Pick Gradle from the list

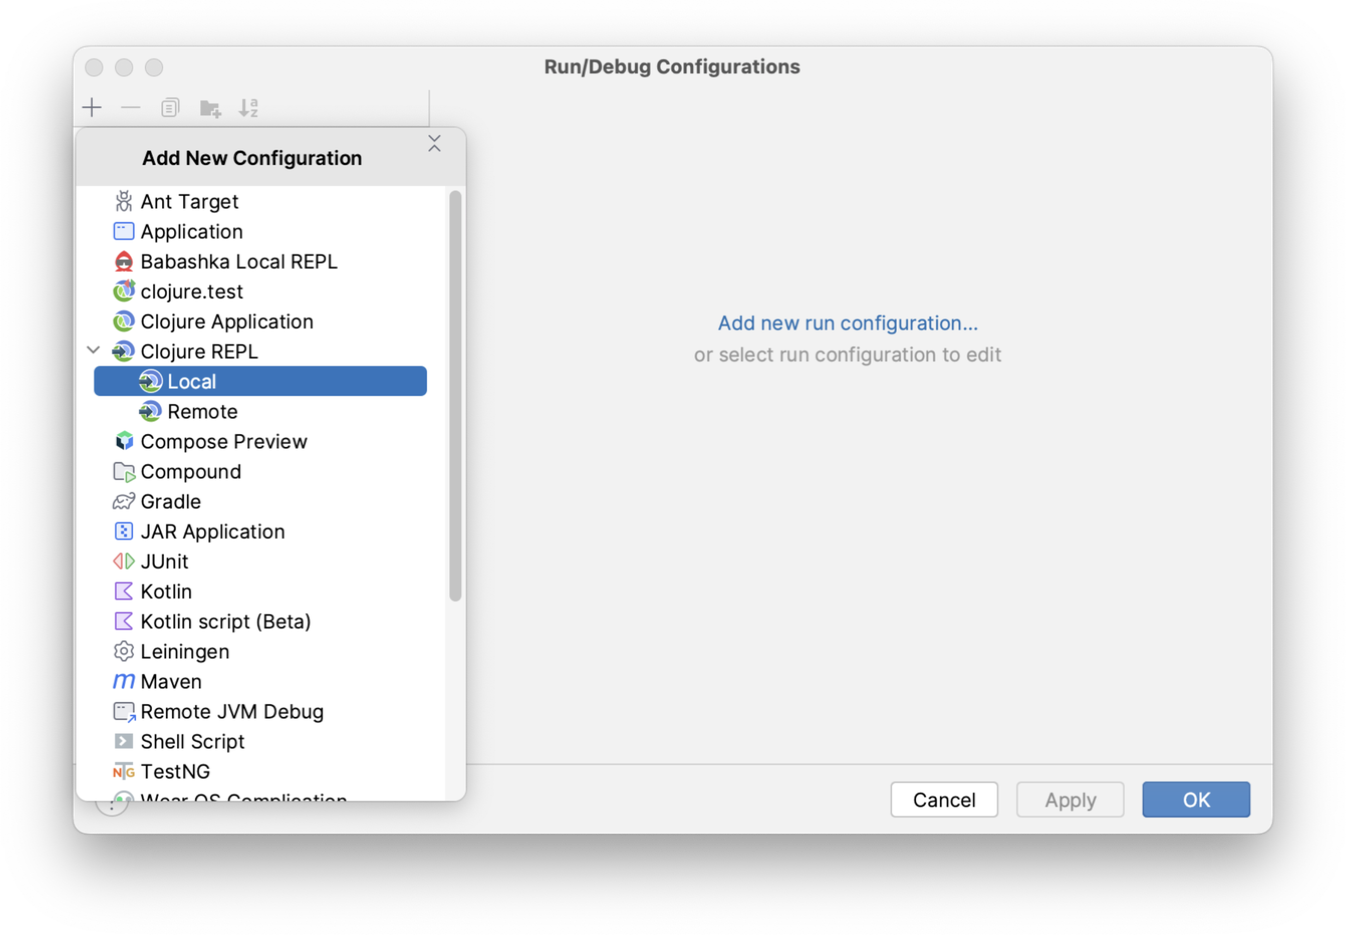(170, 501)
